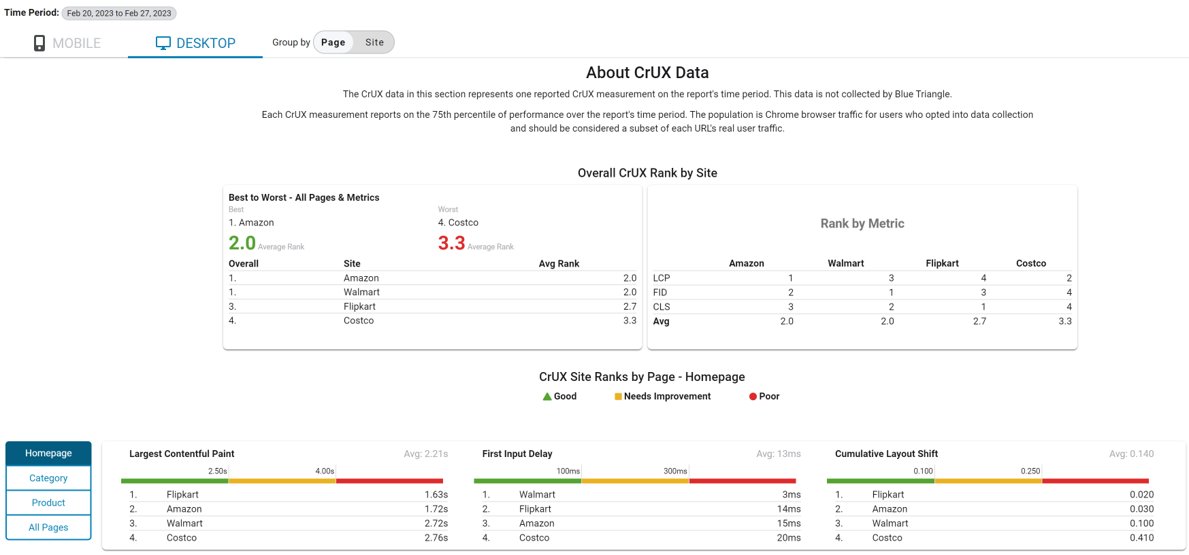Click the green Good triangle legend marker
The image size is (1189, 555).
pyautogui.click(x=547, y=396)
